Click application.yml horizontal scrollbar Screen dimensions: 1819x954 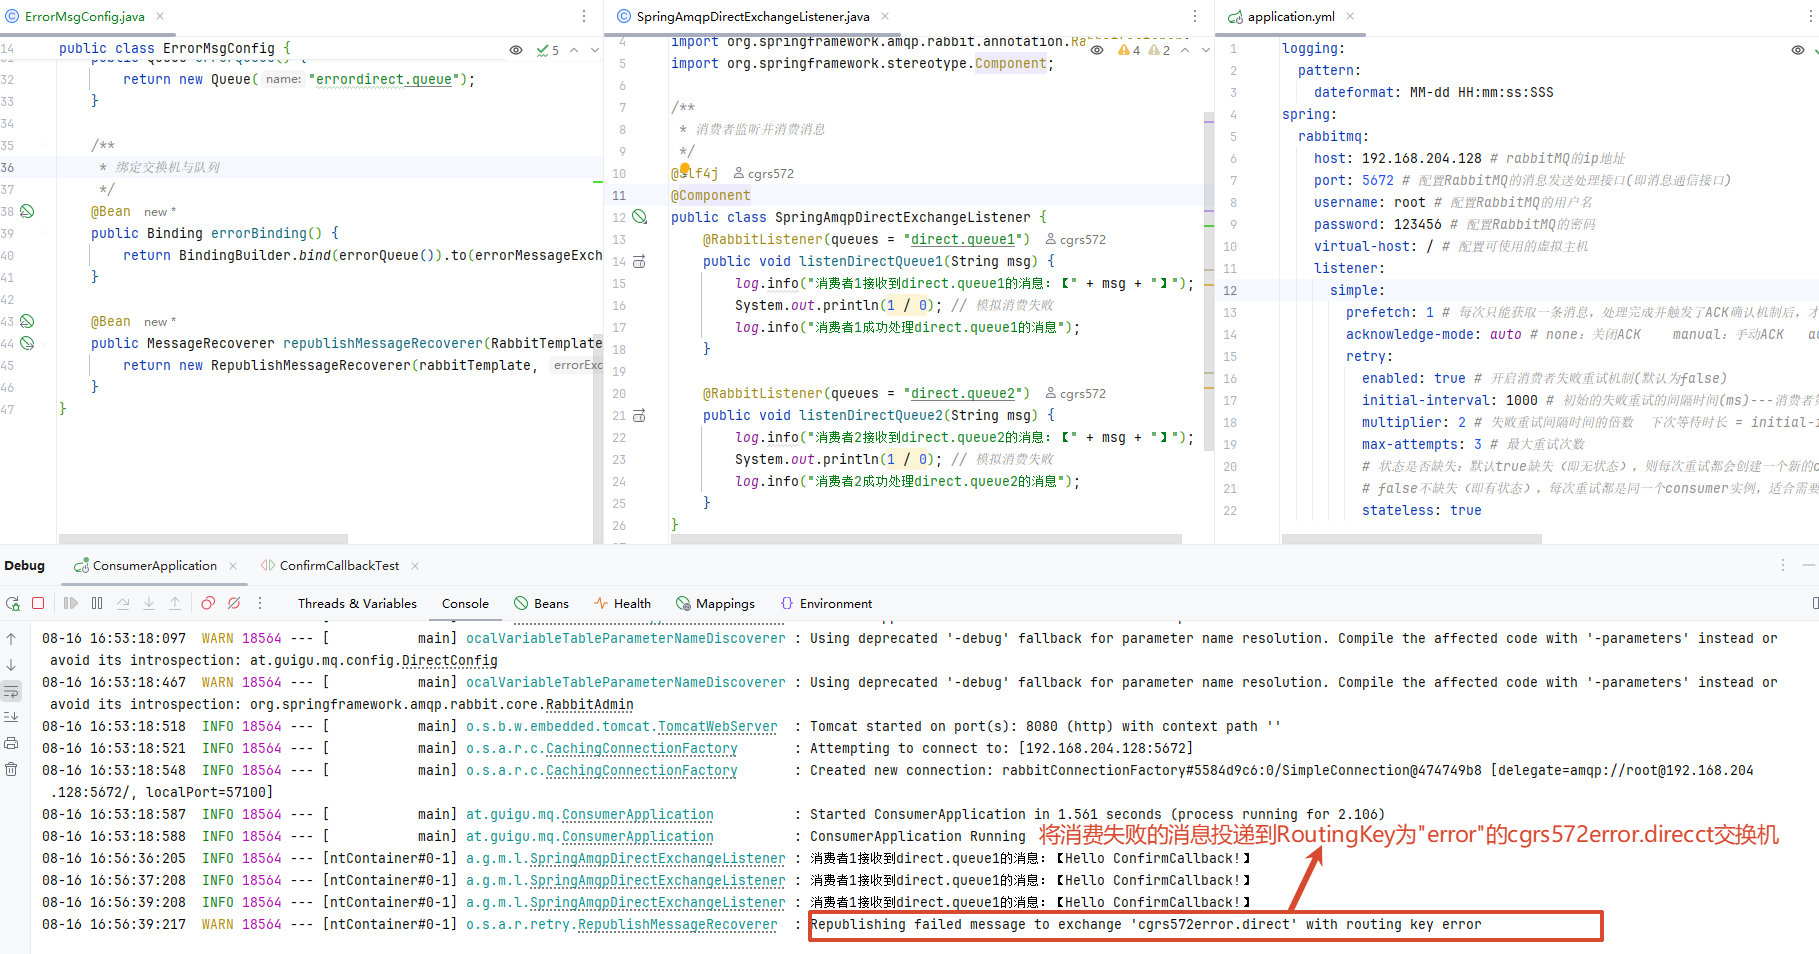[1411, 539]
